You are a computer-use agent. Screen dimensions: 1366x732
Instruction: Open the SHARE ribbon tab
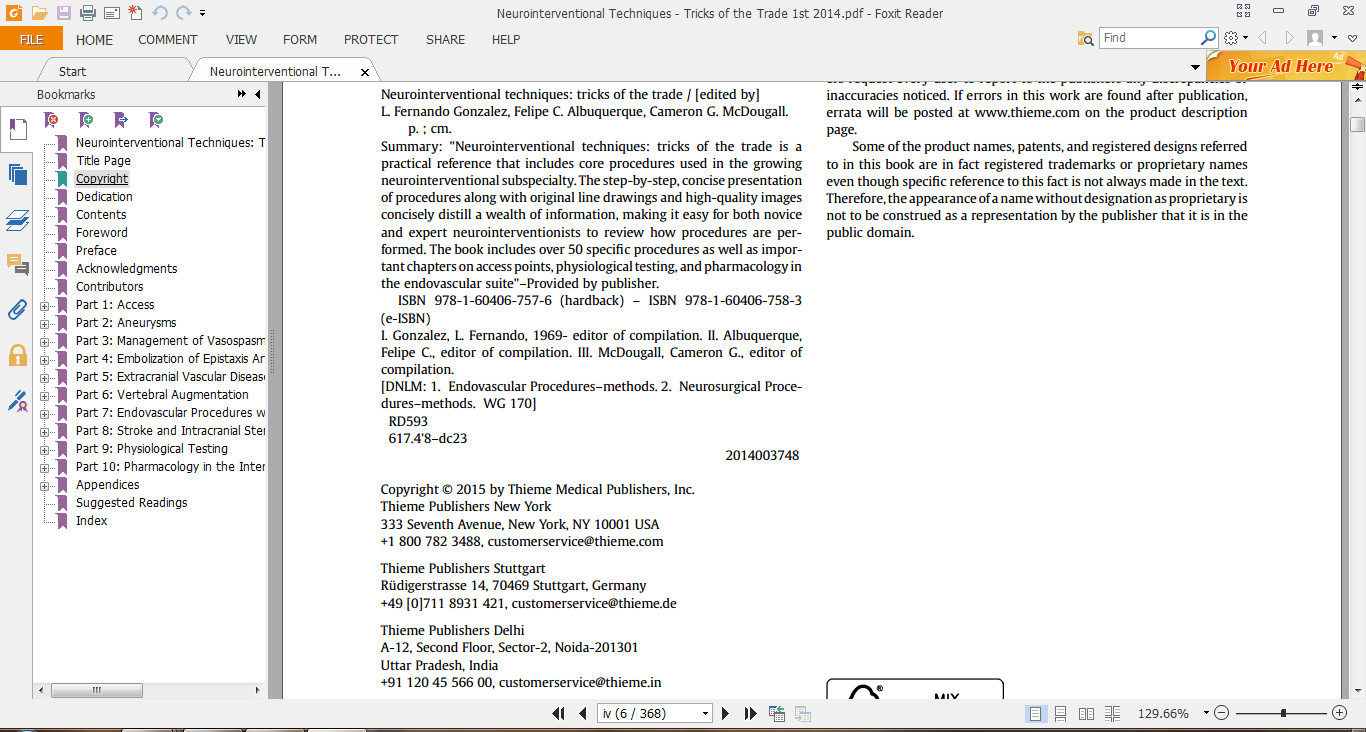tap(445, 39)
